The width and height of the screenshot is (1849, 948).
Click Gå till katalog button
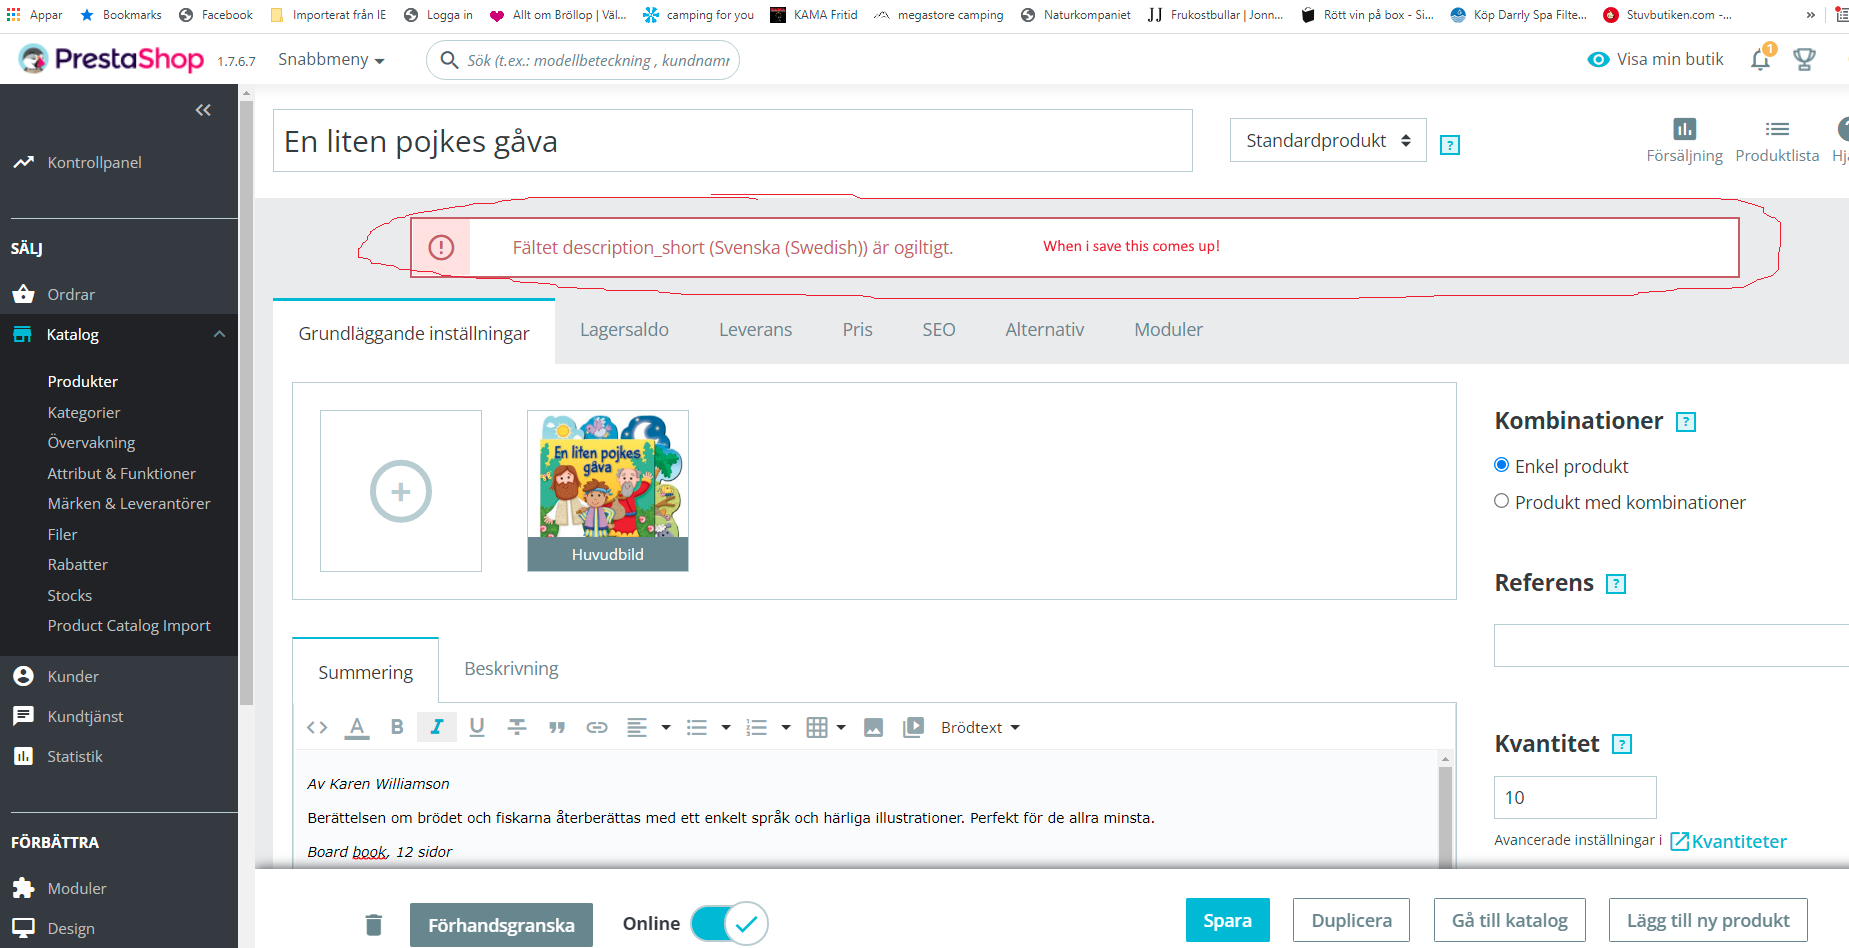(1509, 920)
